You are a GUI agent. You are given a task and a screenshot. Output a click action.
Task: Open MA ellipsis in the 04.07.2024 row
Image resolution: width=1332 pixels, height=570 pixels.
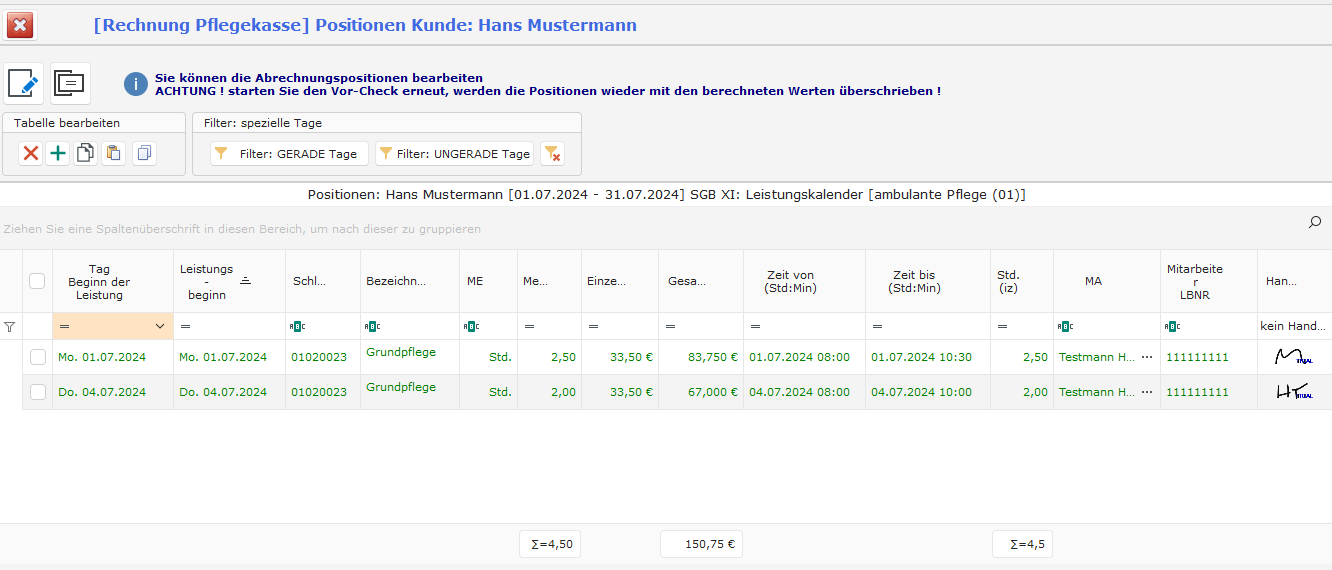coord(1146,392)
